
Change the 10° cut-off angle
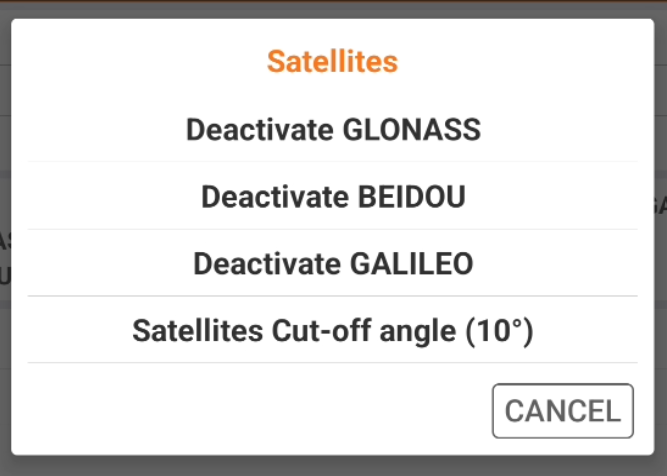333,330
